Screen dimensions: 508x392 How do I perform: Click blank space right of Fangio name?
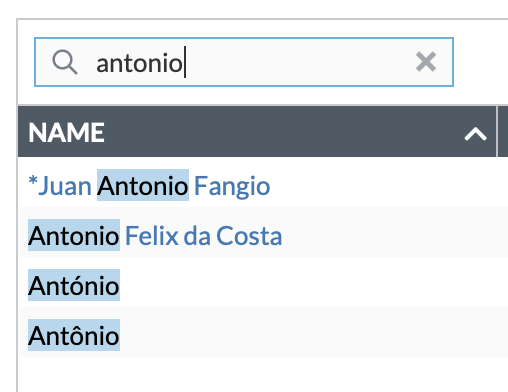pos(387,185)
